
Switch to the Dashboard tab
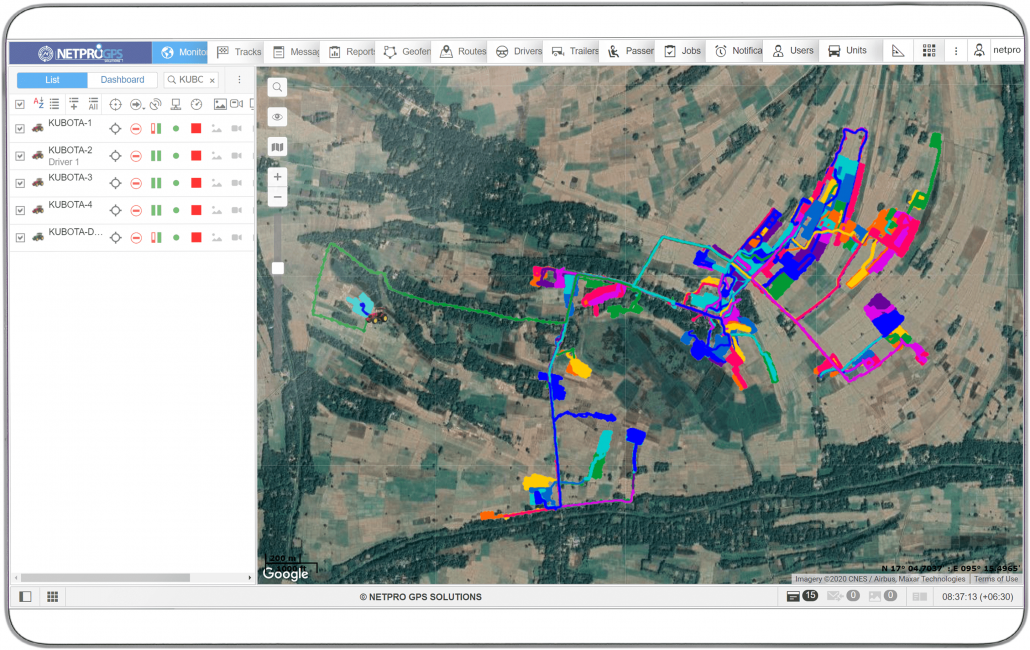click(122, 79)
